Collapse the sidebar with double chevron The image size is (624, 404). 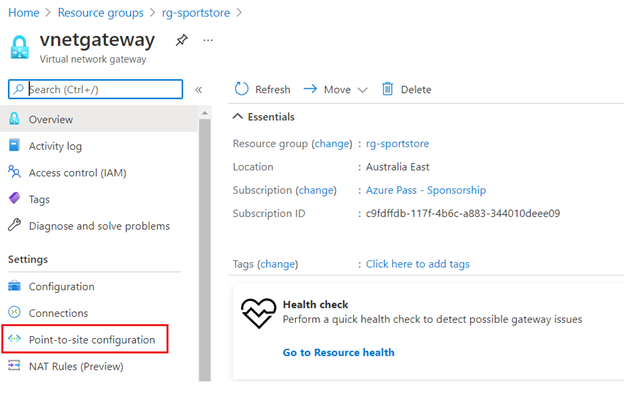click(199, 90)
